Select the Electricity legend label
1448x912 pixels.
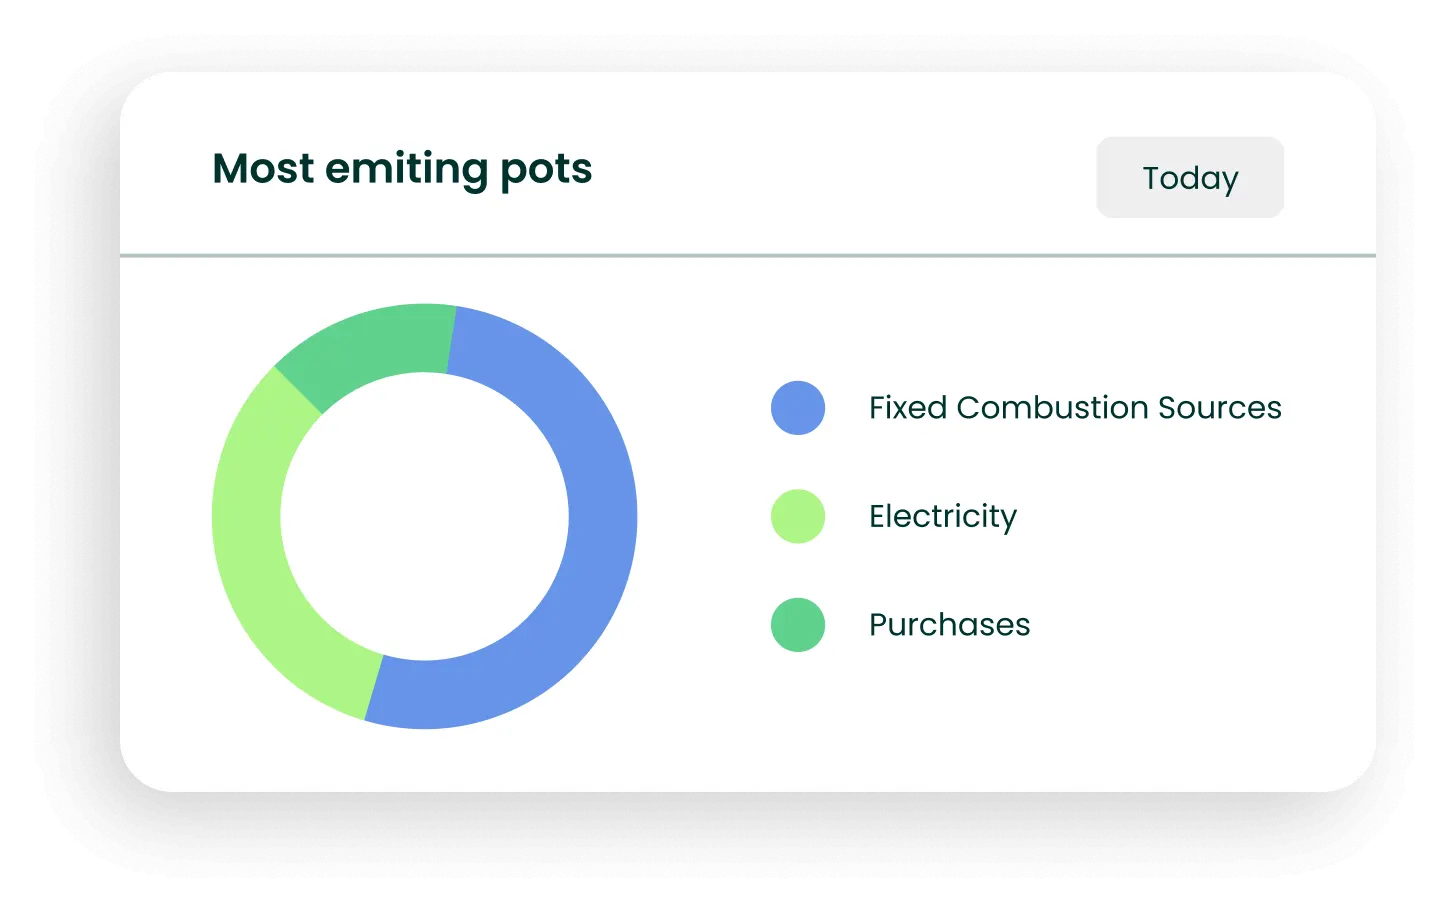coord(942,516)
